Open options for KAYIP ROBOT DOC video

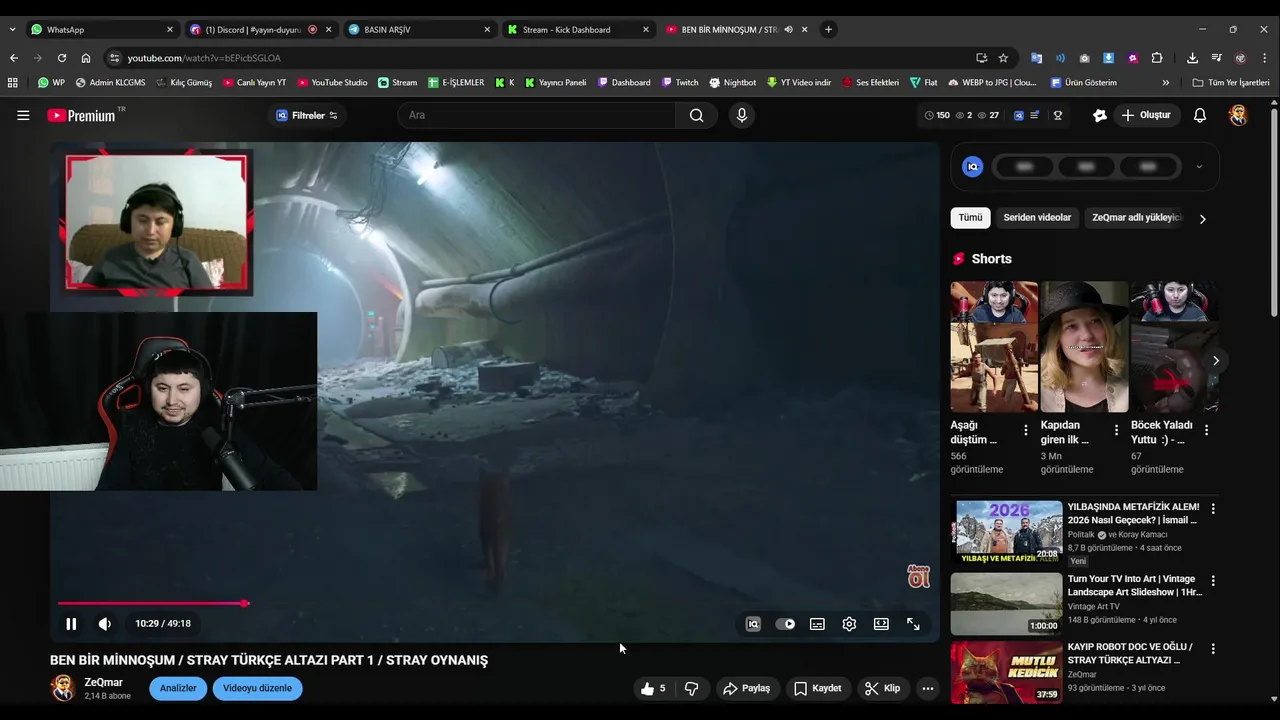point(1213,649)
